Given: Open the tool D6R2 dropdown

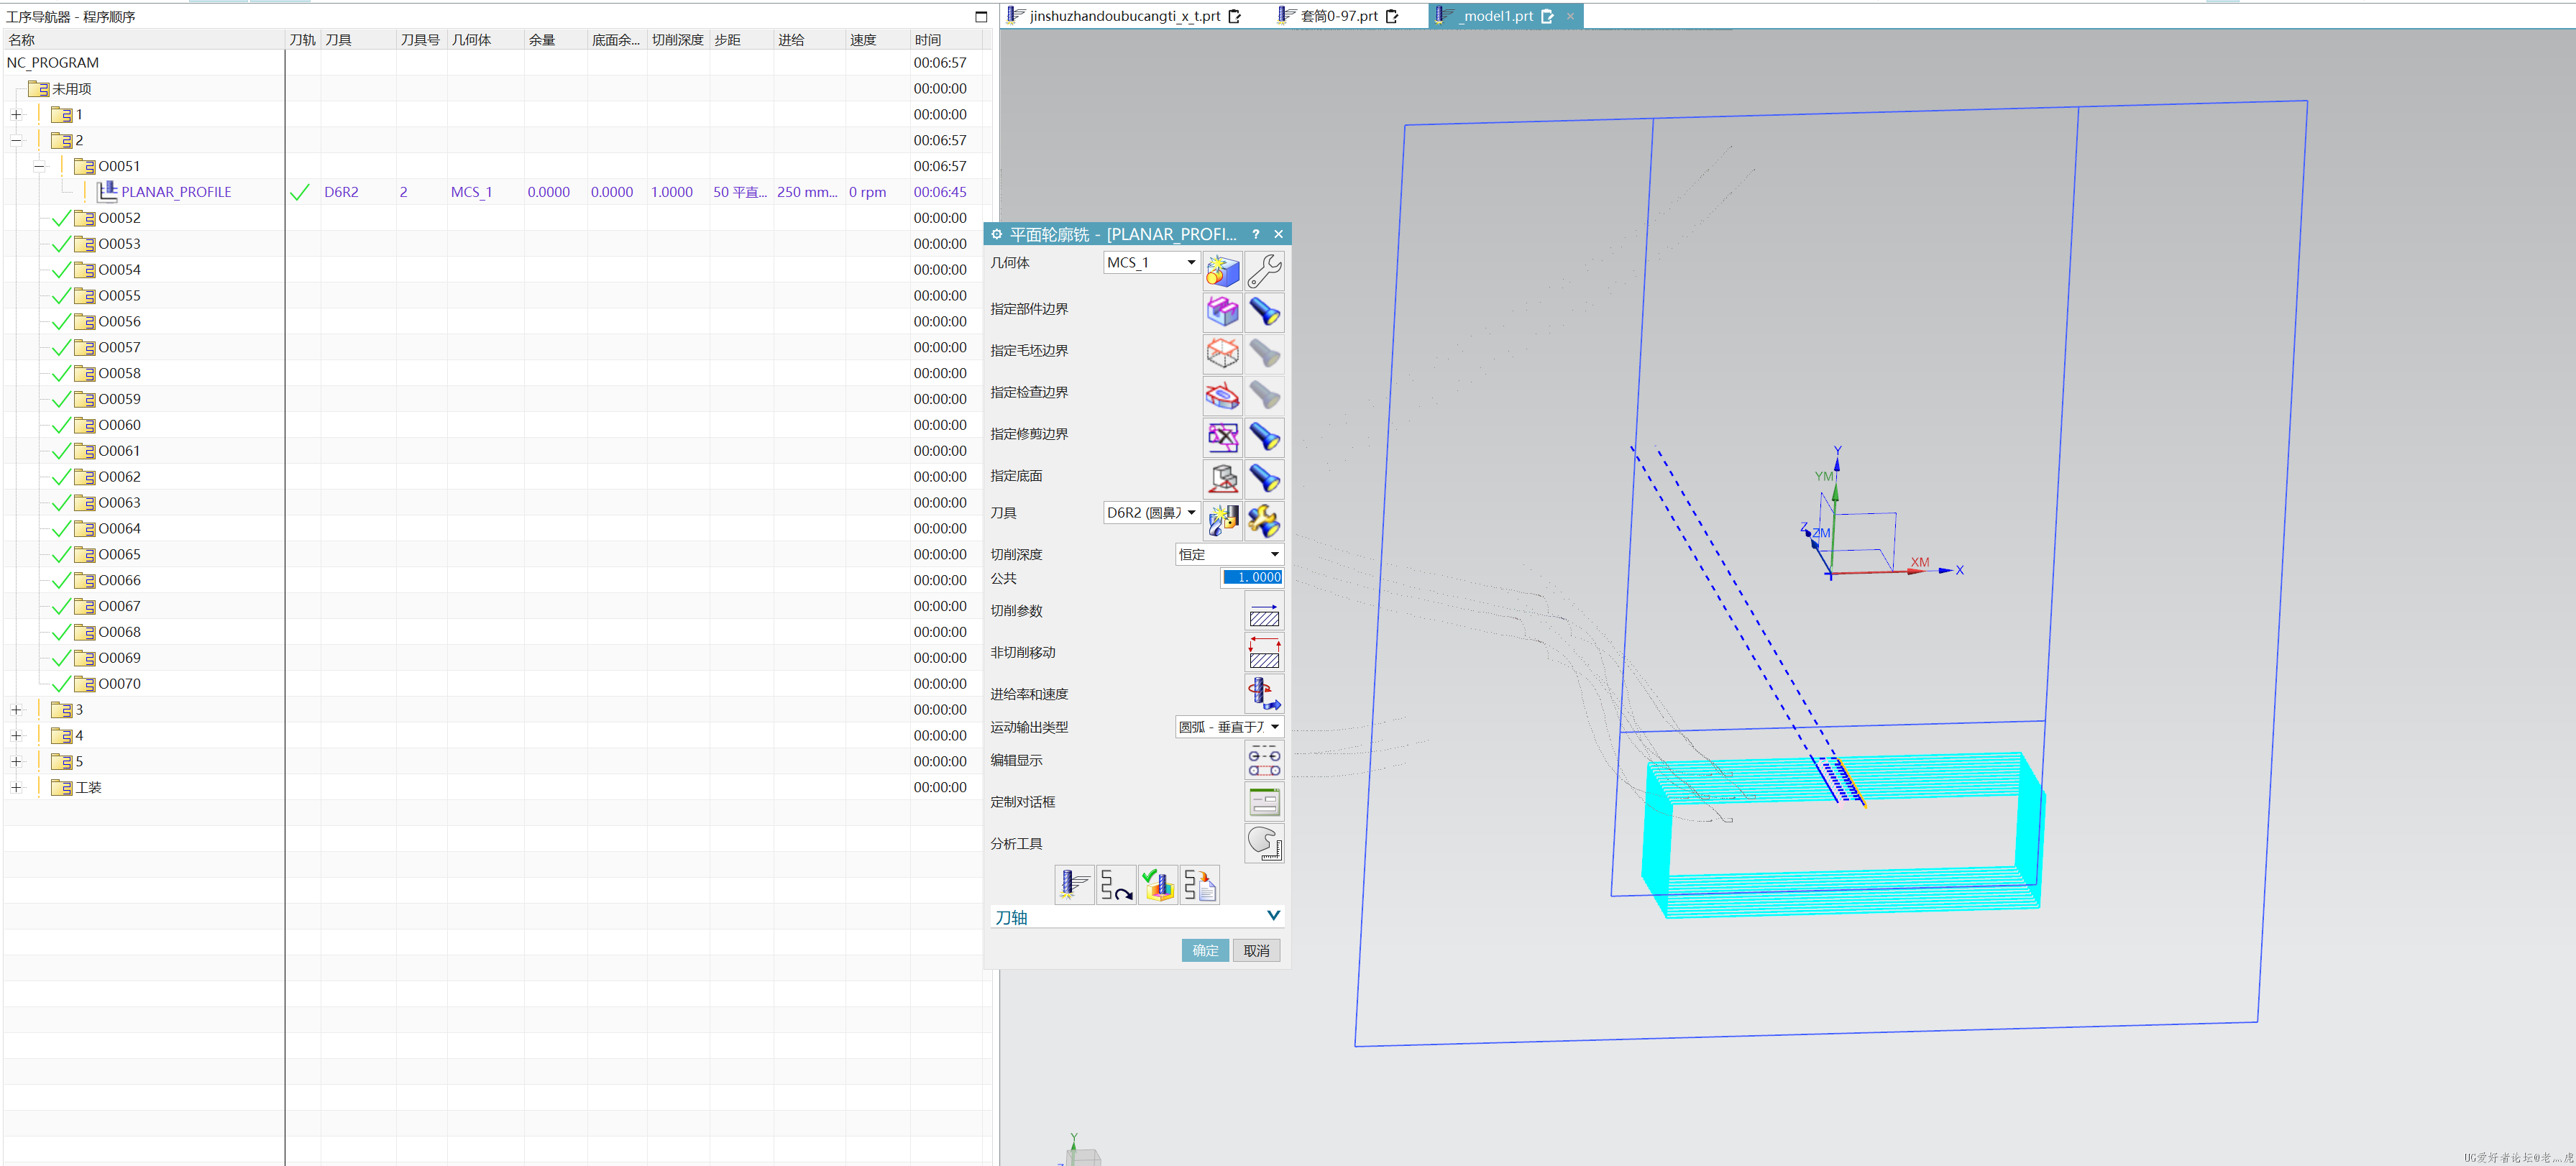Looking at the screenshot, I should [1151, 513].
